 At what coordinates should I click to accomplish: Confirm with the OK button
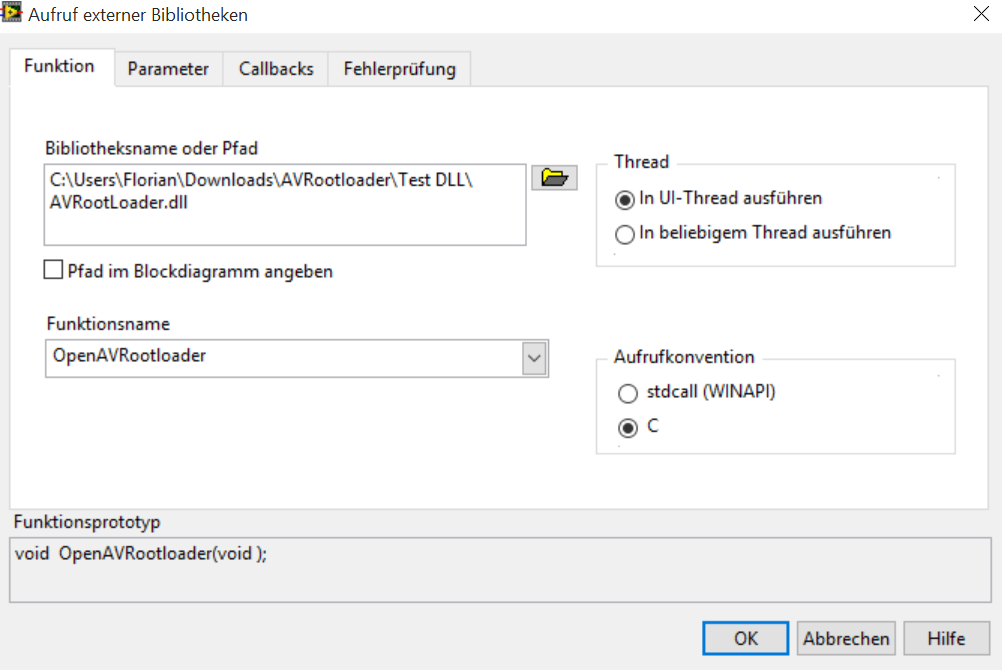click(746, 638)
